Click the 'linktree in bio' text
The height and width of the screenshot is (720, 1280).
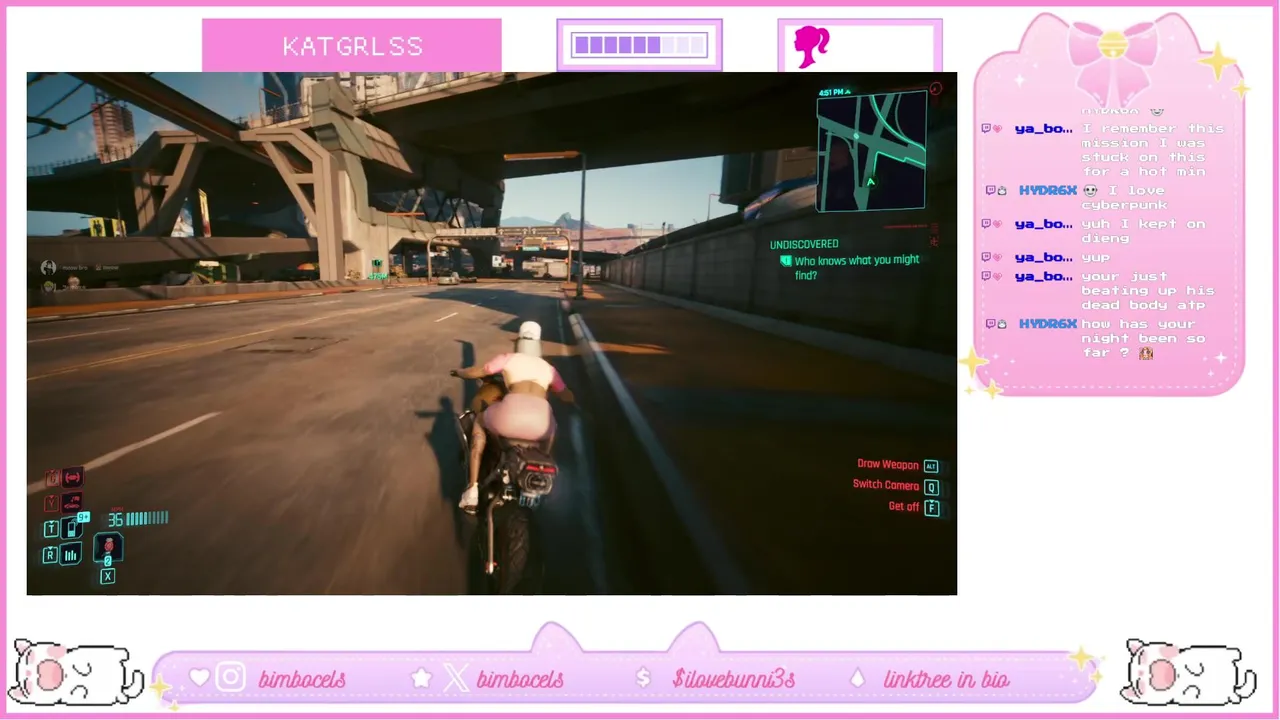(946, 679)
